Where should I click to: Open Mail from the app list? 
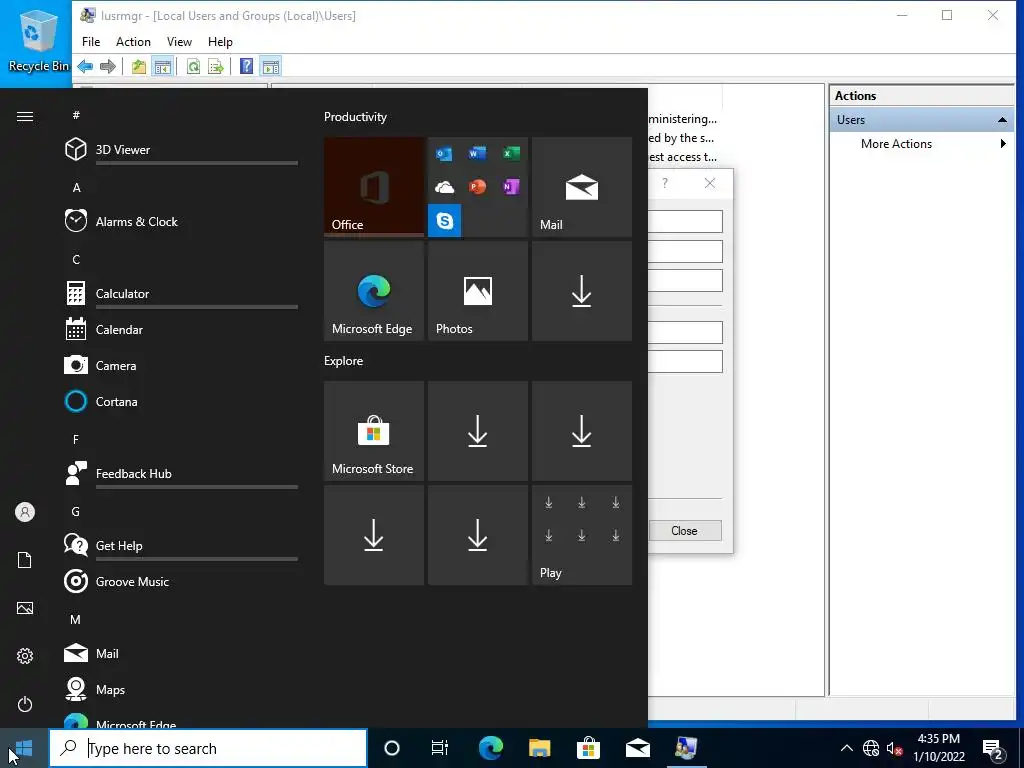pyautogui.click(x=180, y=653)
